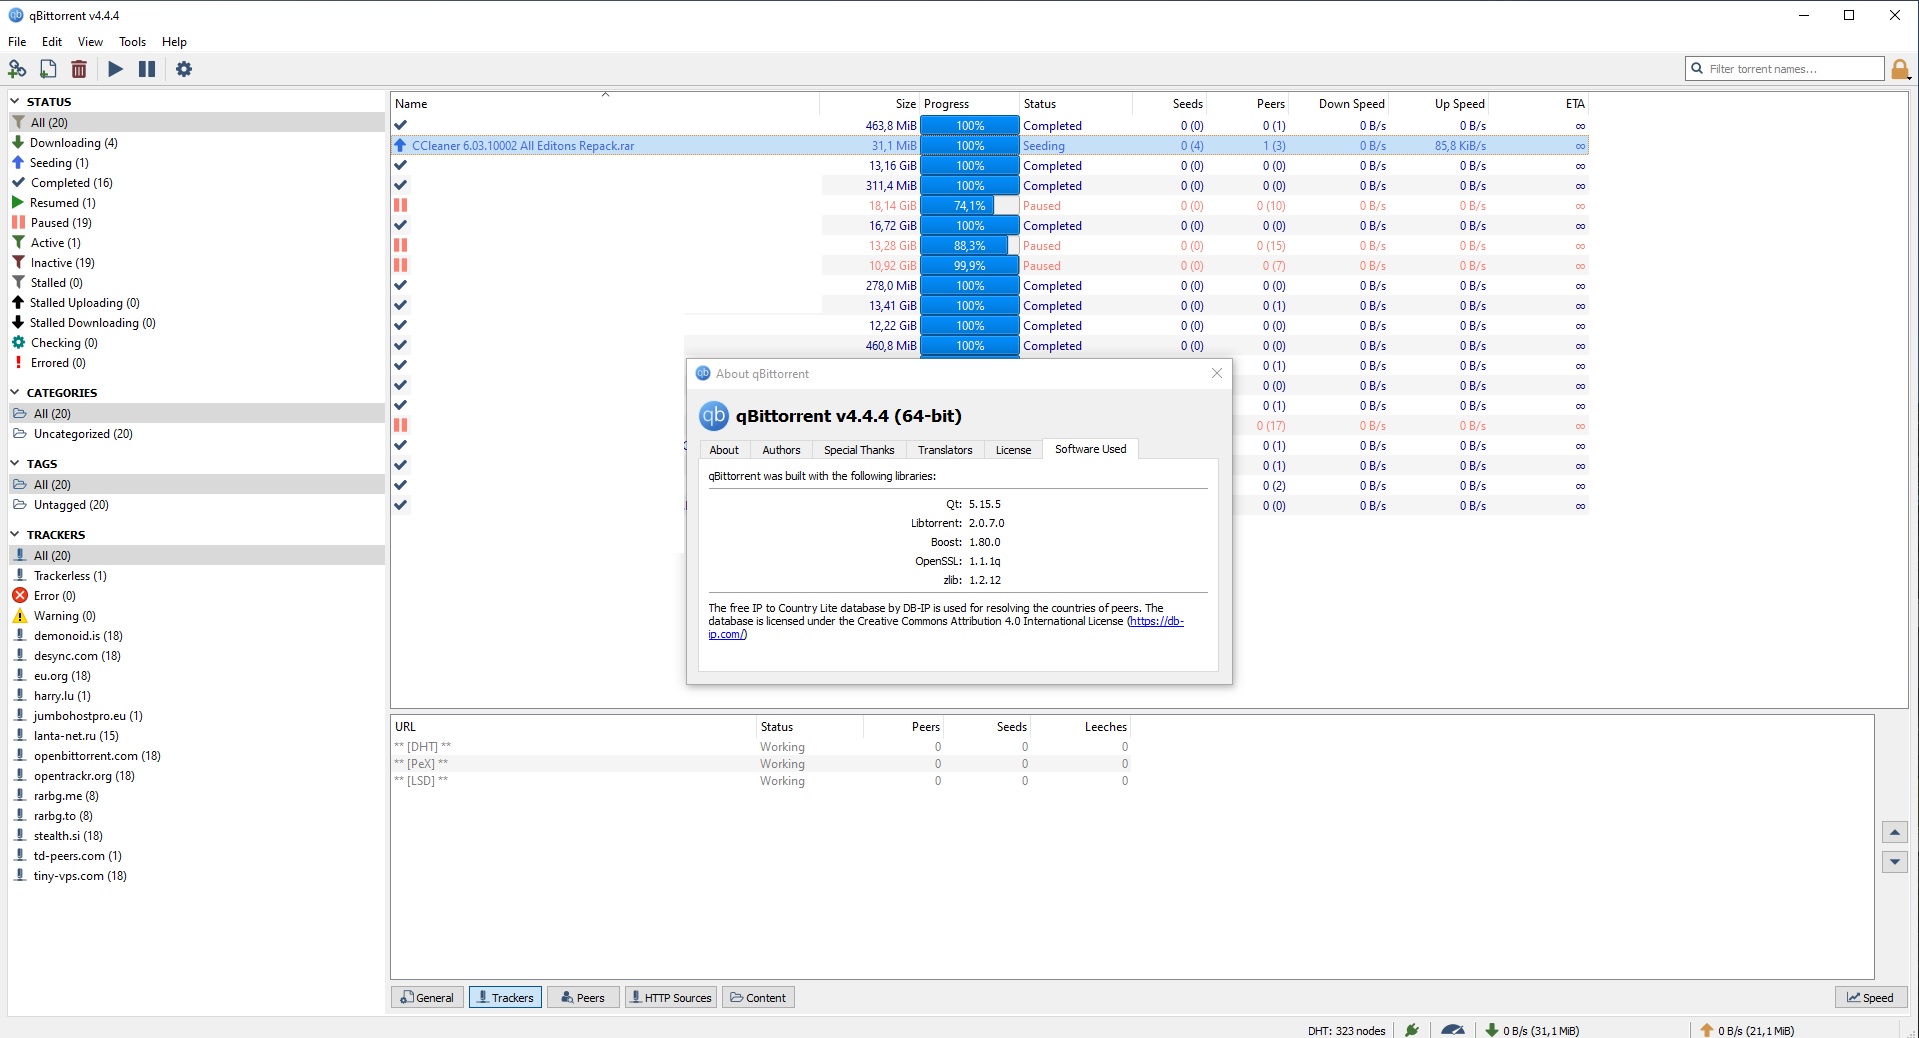This screenshot has height=1038, width=1919.
Task: Open a torrent file from the toolbar
Action: coord(47,69)
